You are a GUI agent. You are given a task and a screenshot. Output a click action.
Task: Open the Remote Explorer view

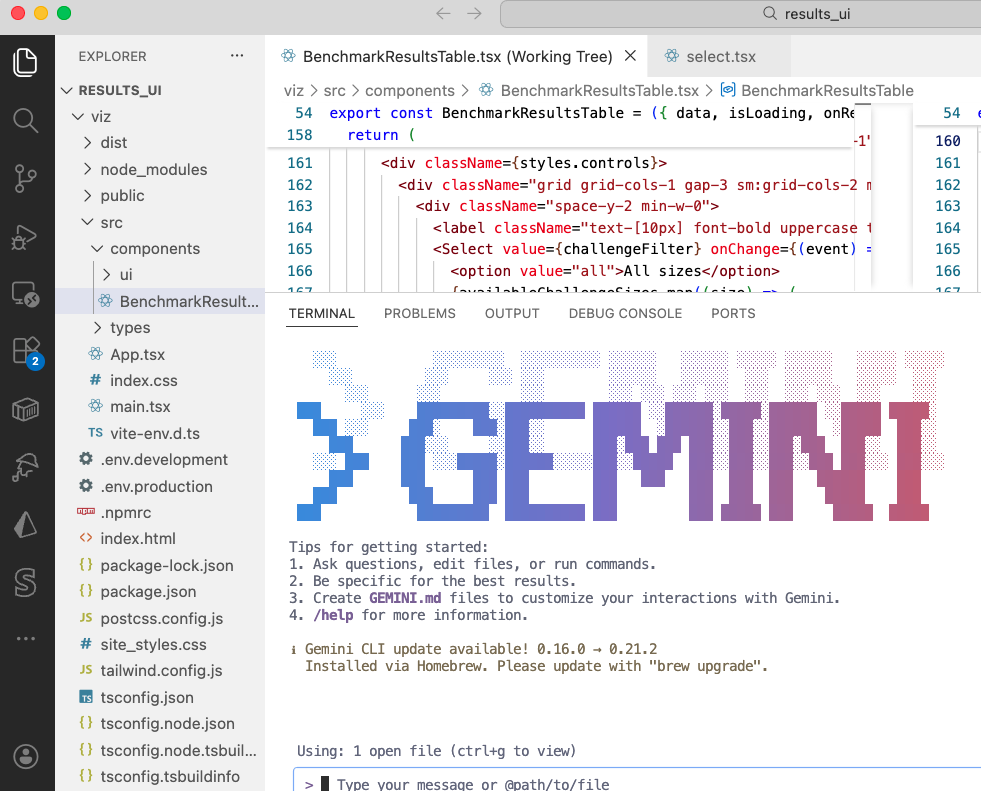26,295
